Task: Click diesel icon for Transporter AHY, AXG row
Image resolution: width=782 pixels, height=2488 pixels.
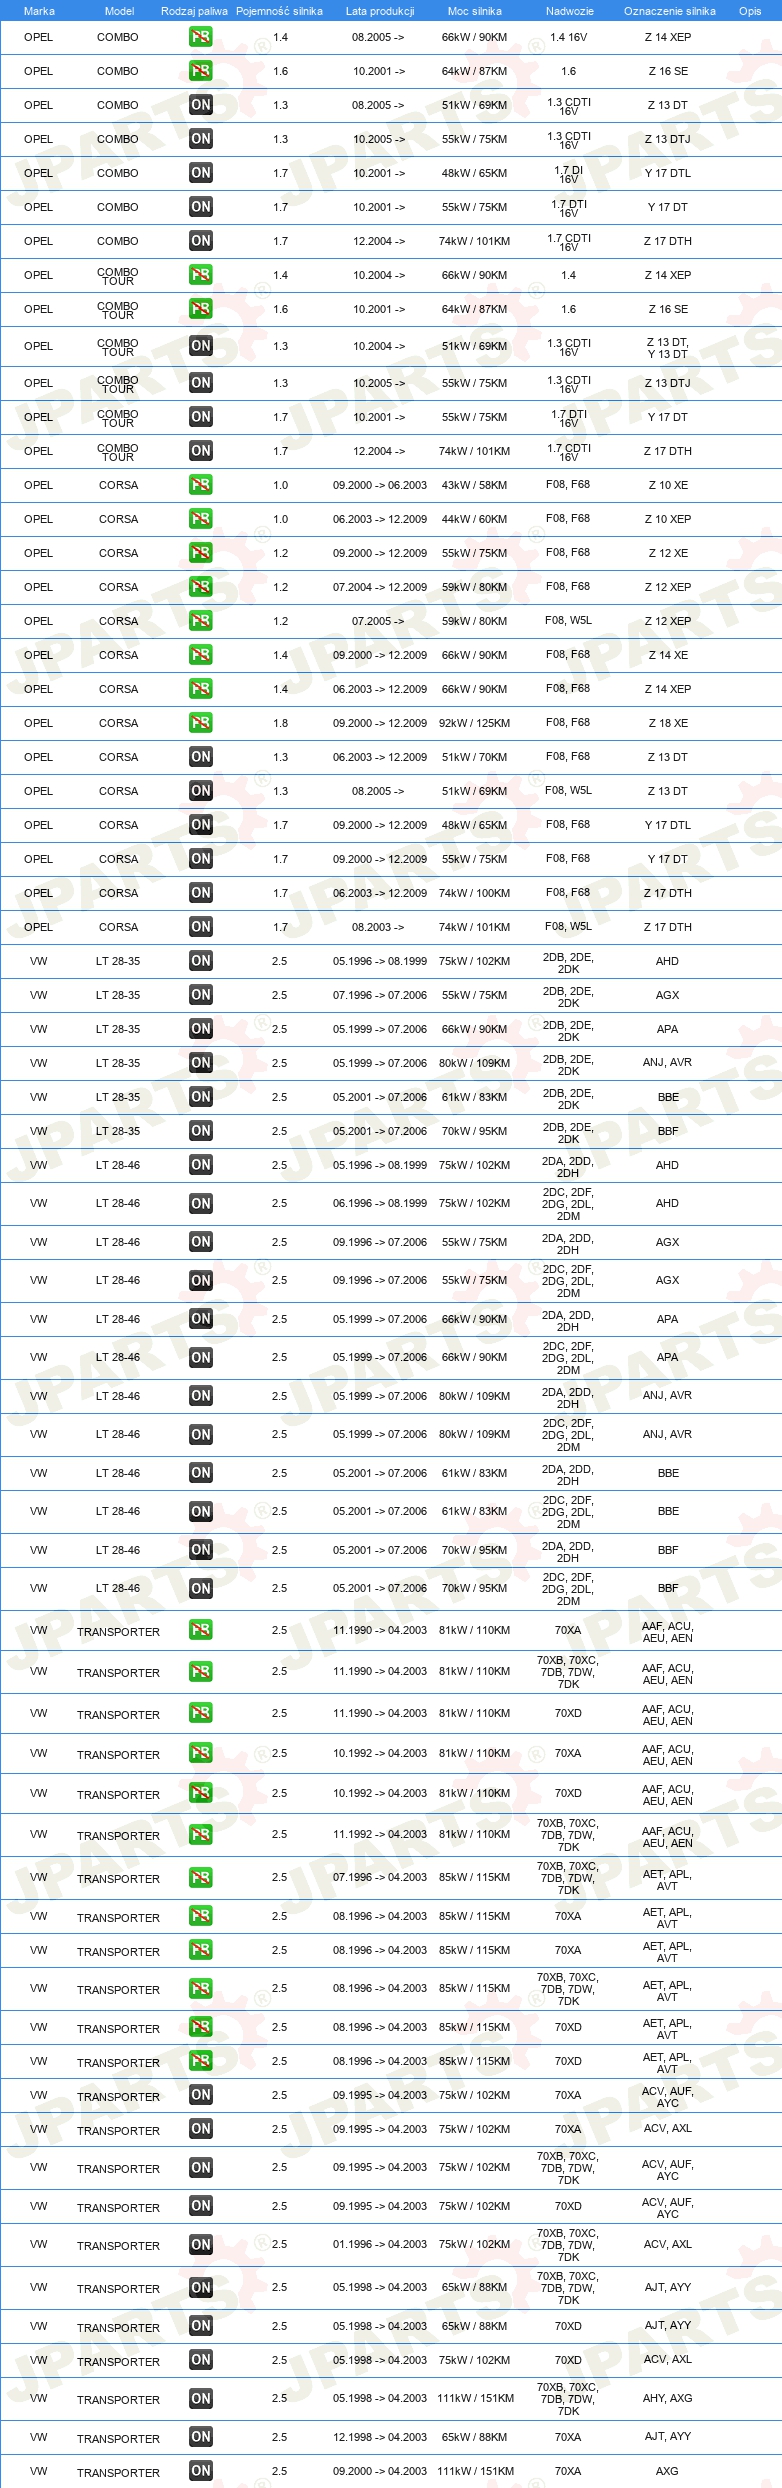Action: (200, 2398)
